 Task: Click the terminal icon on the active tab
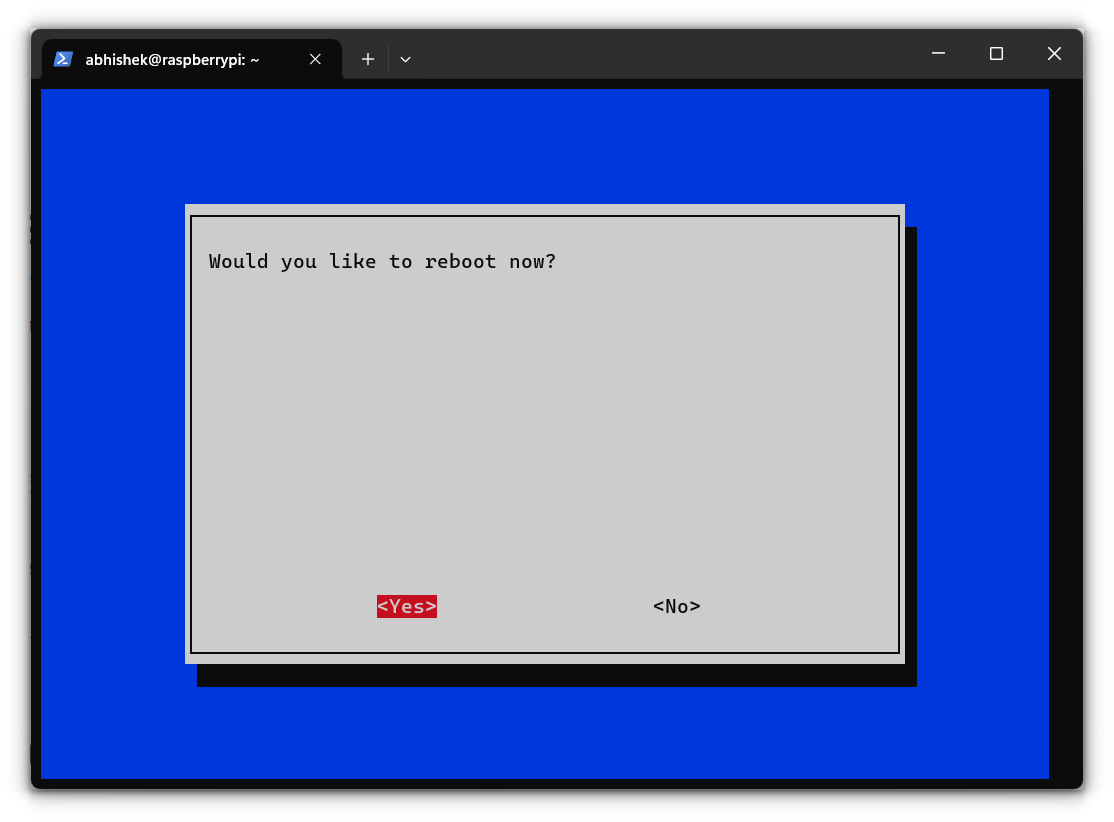point(63,59)
